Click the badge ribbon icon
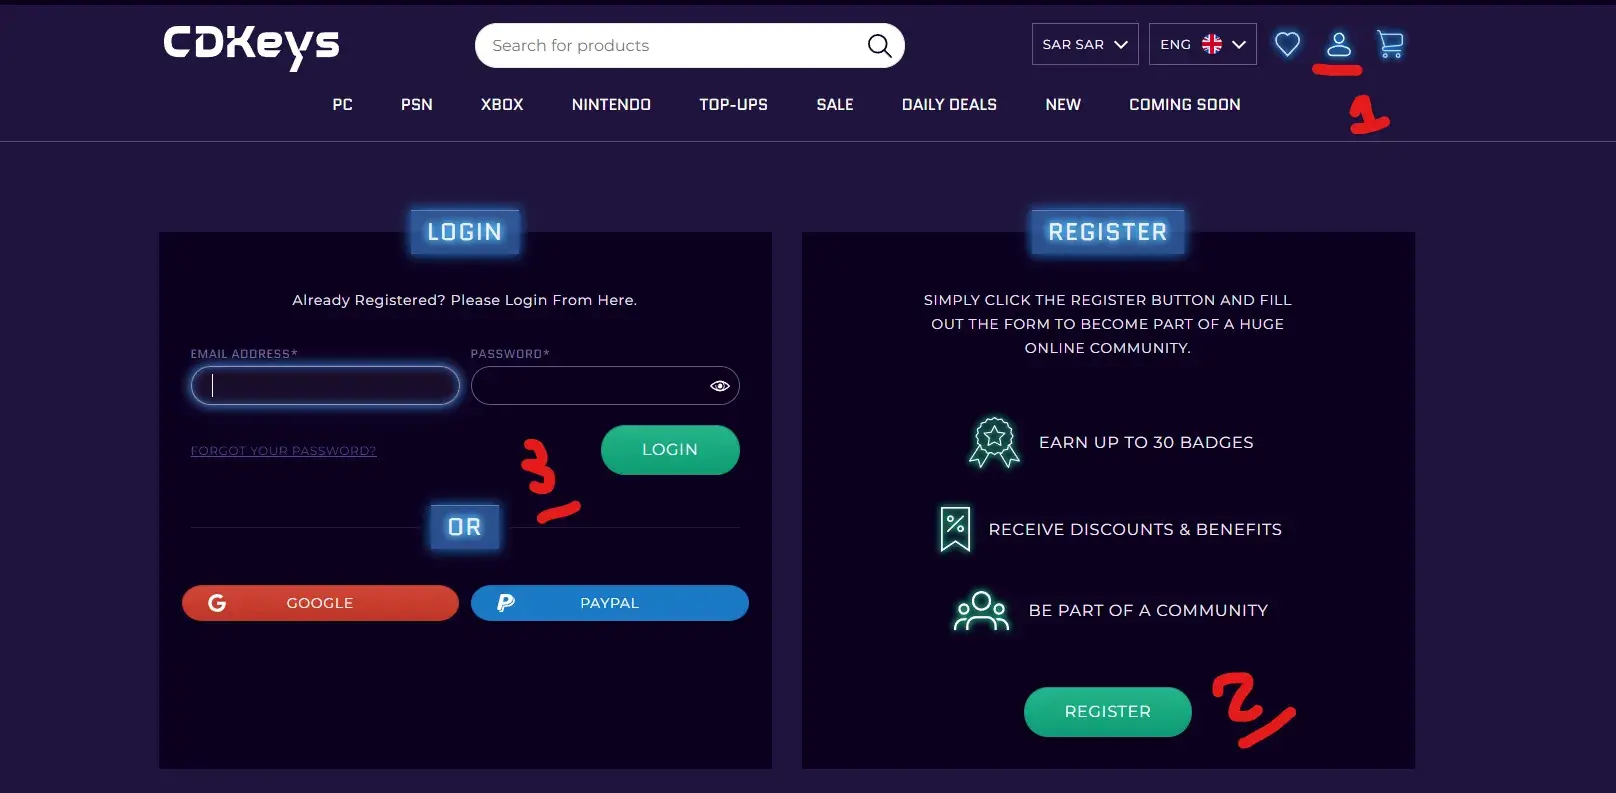 coord(994,442)
